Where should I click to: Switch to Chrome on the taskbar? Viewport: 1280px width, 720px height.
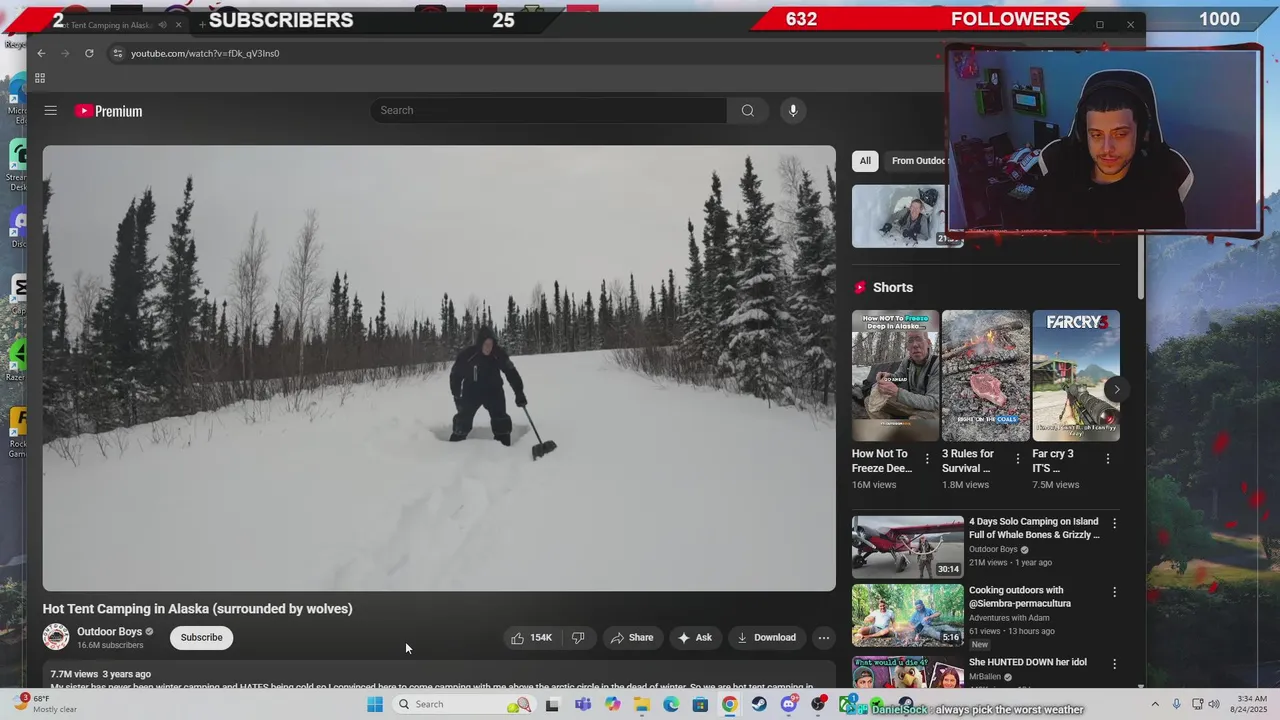click(730, 704)
